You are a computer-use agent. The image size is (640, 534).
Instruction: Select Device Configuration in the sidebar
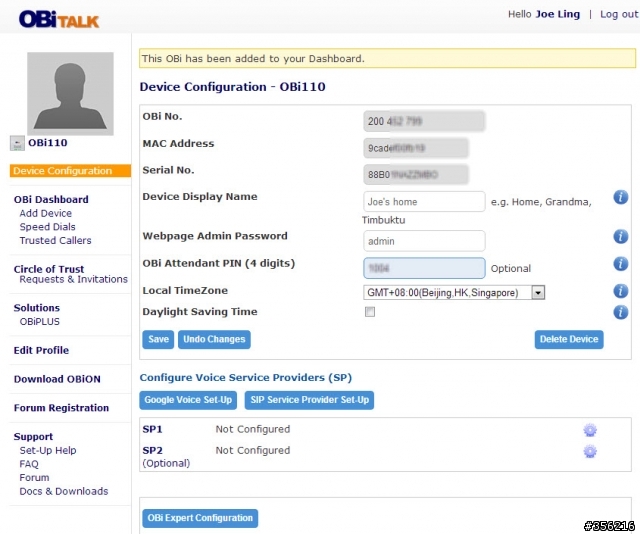[70, 171]
